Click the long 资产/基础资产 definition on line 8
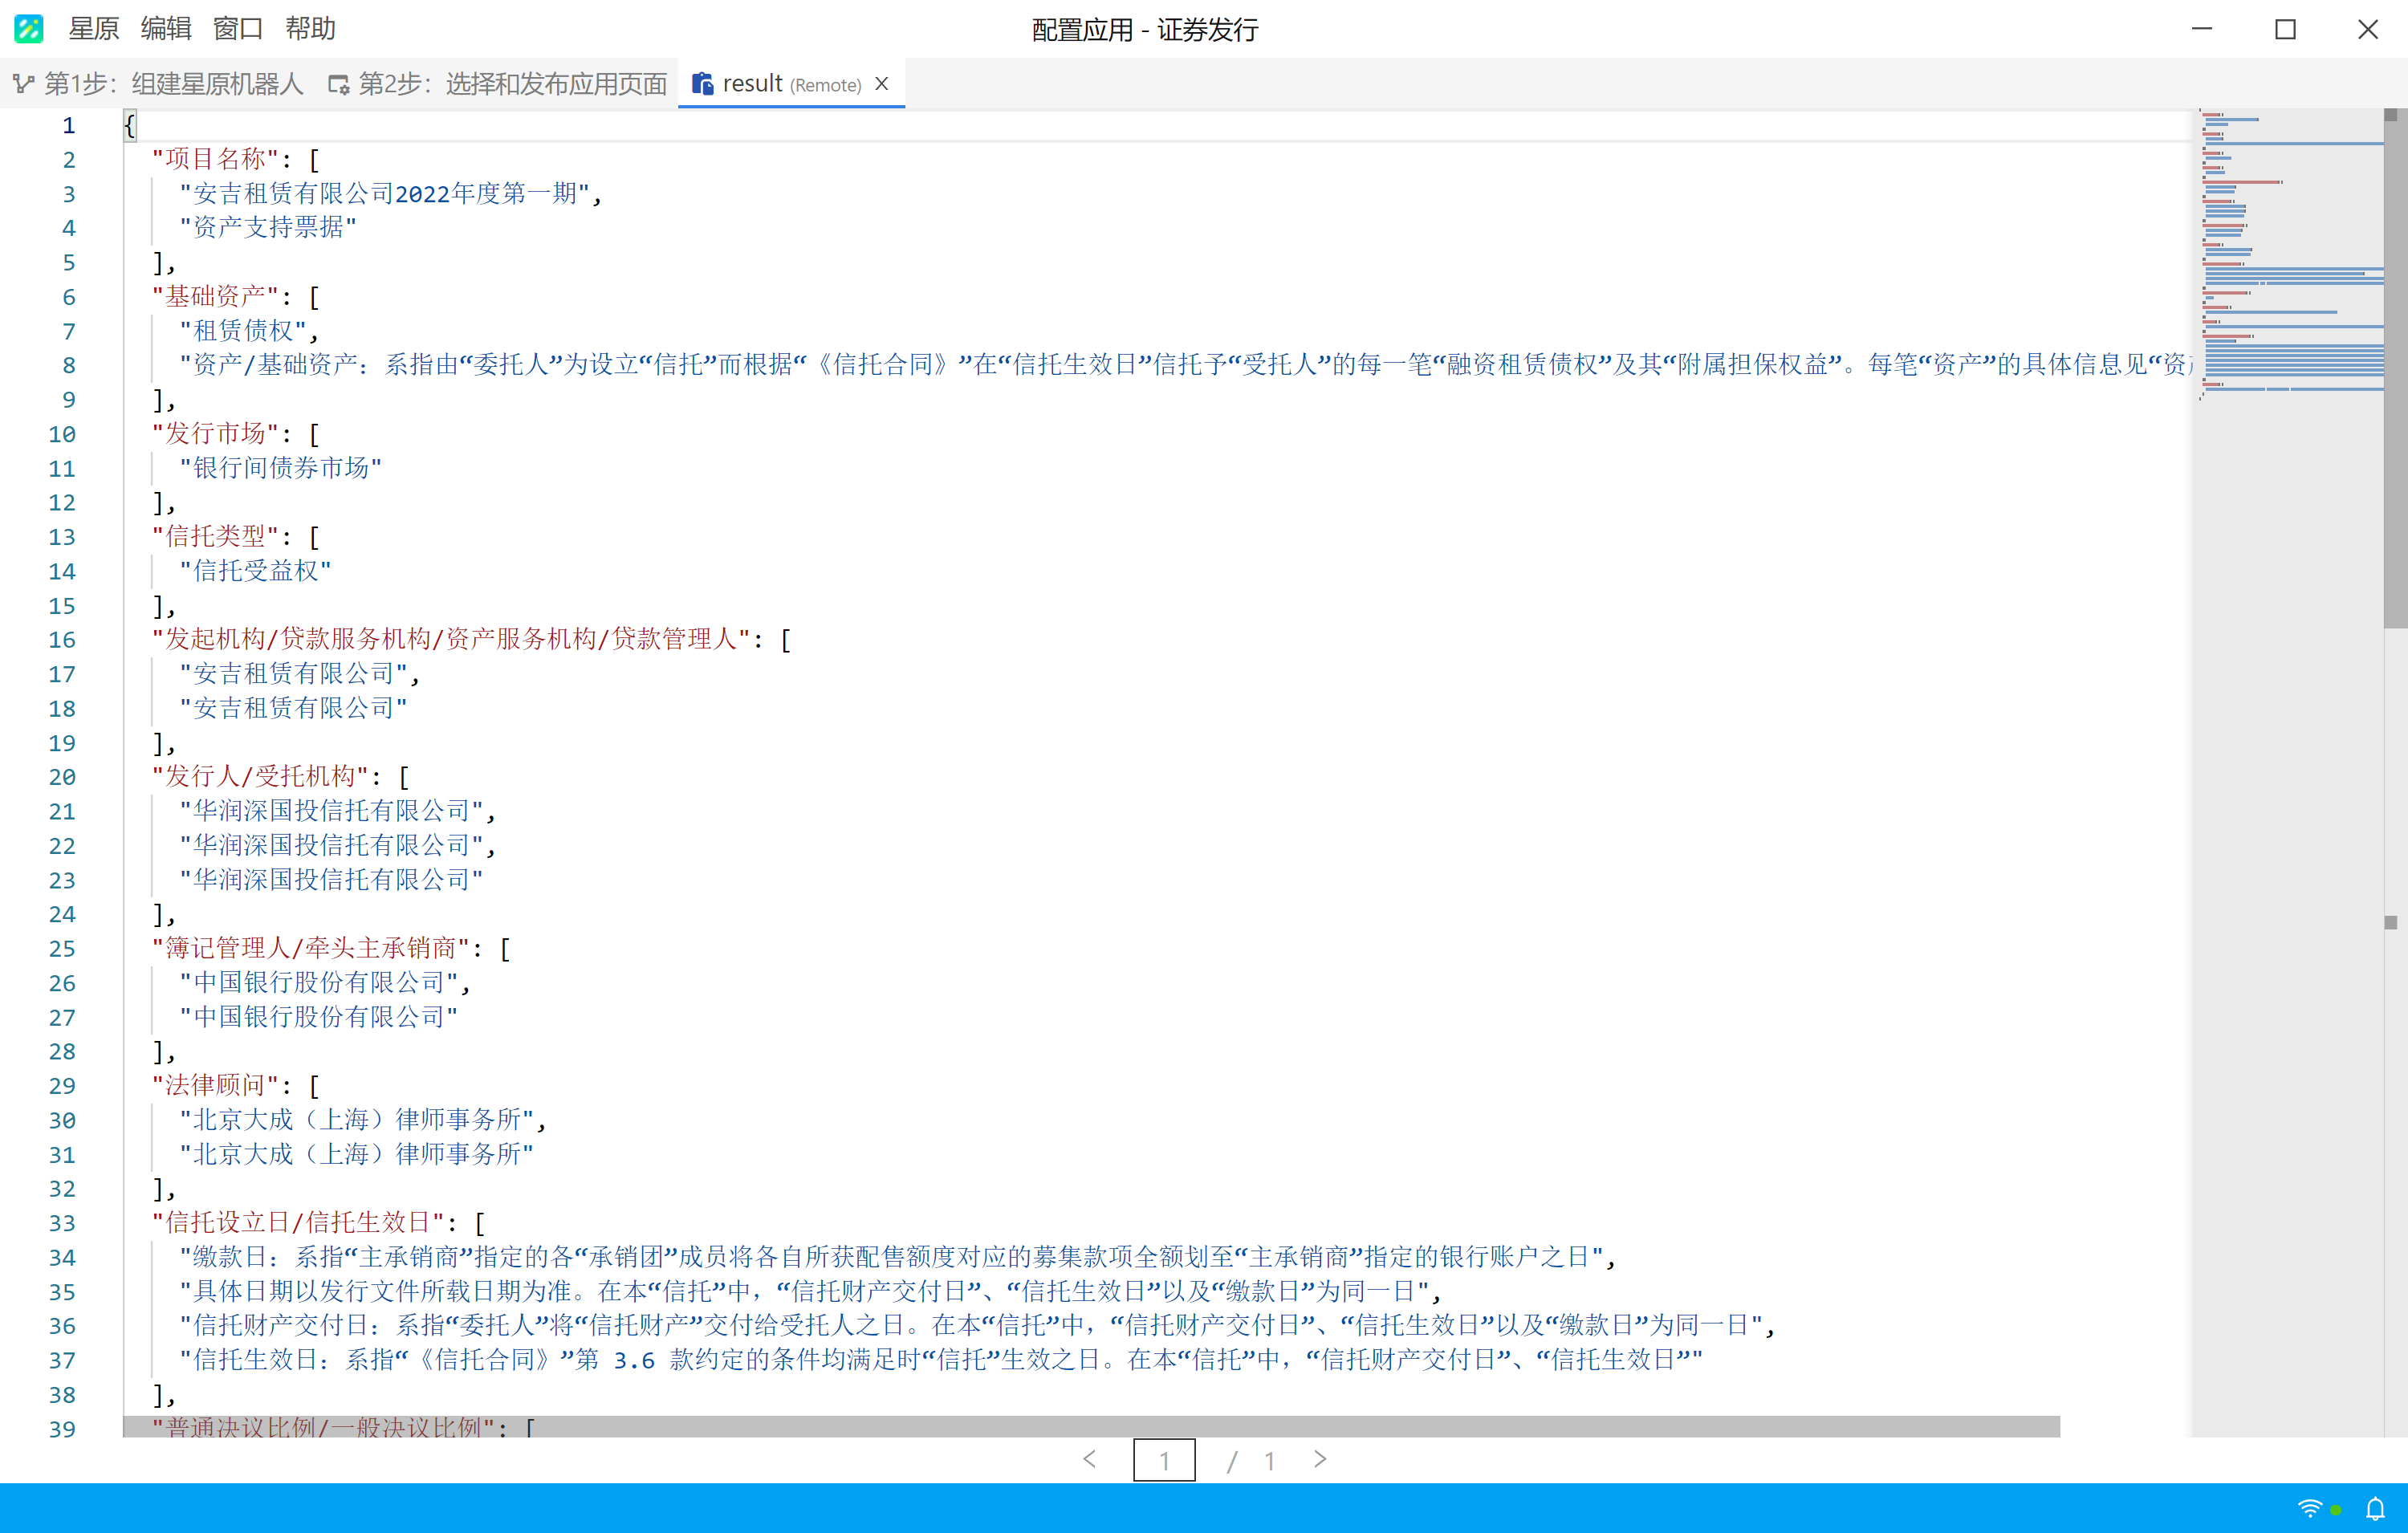The width and height of the screenshot is (2408, 1533). click(x=1185, y=364)
